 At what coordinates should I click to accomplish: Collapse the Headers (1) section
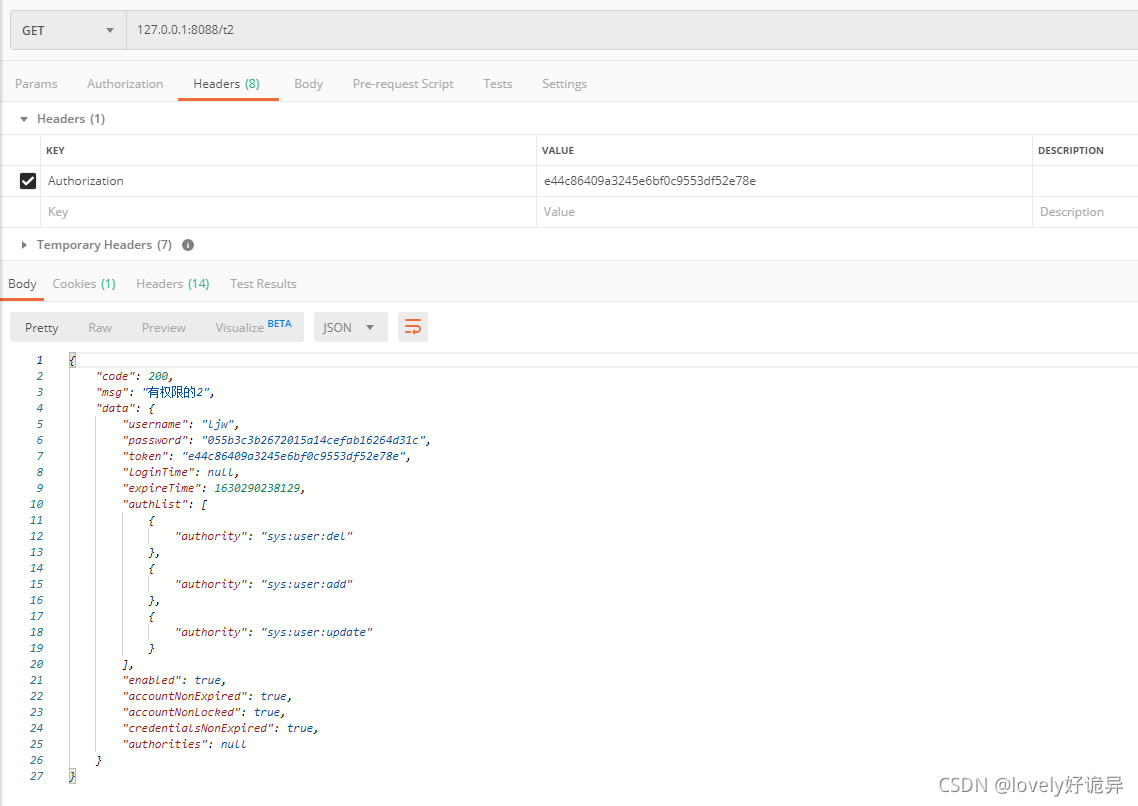click(24, 119)
